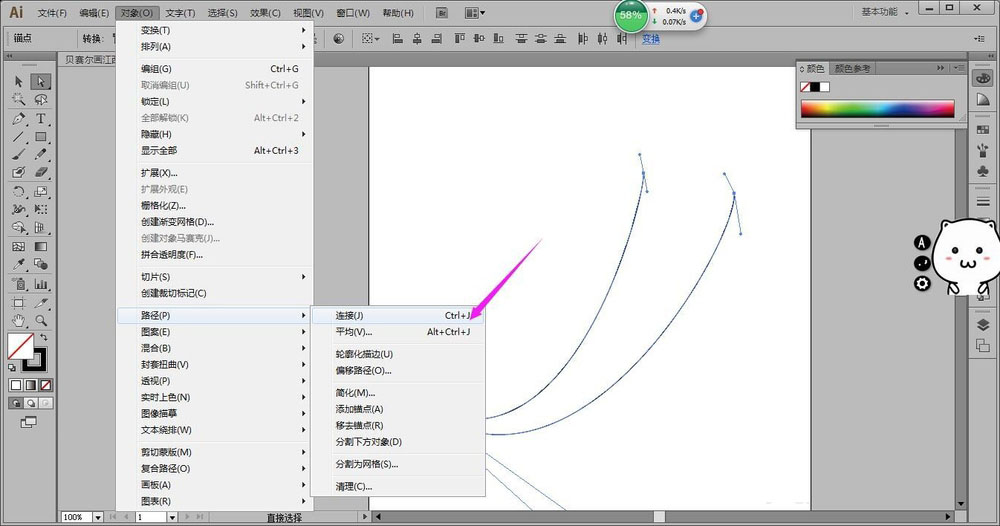Open the zoom level dropdown arrow
This screenshot has width=1000, height=526.
(x=98, y=517)
